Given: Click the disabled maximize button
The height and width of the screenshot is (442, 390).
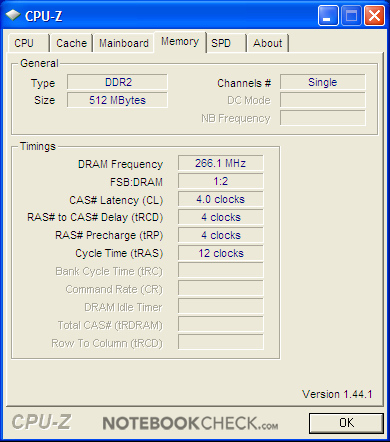Looking at the screenshot, I should 351,16.
